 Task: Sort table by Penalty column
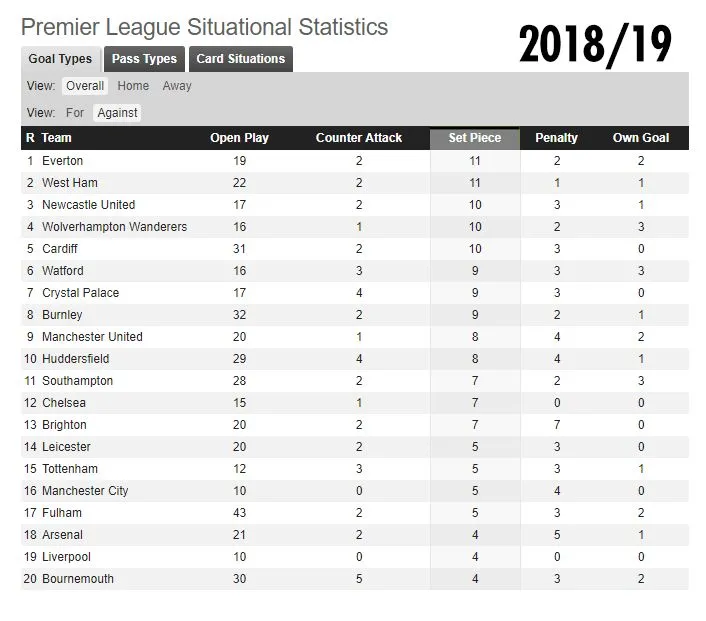tap(556, 138)
